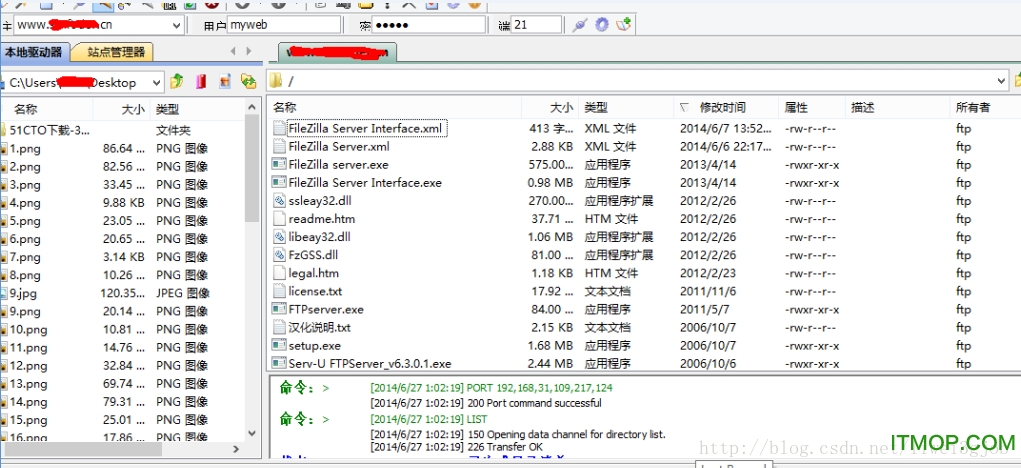Switch to the 站点管理器 tab
This screenshot has width=1021, height=468.
115,52
